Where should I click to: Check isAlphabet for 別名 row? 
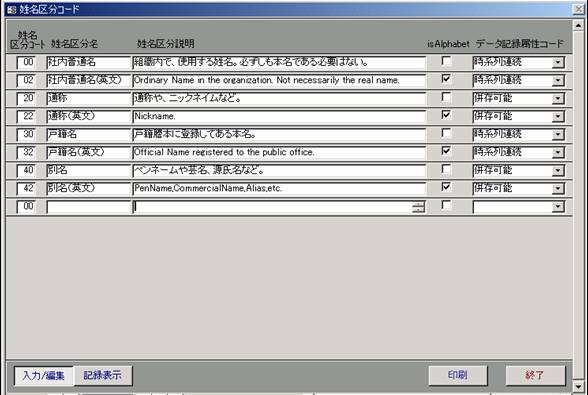coord(446,169)
